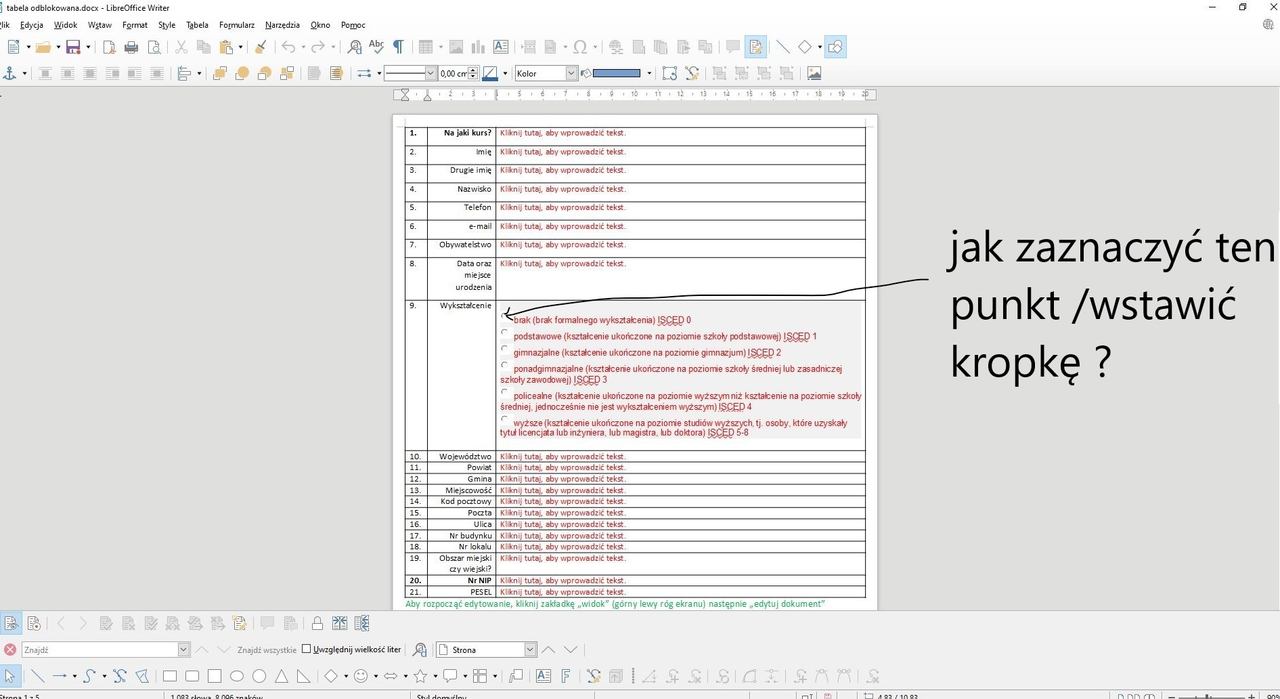Open the Edycja menu
The image size is (1280, 699).
coord(31,25)
